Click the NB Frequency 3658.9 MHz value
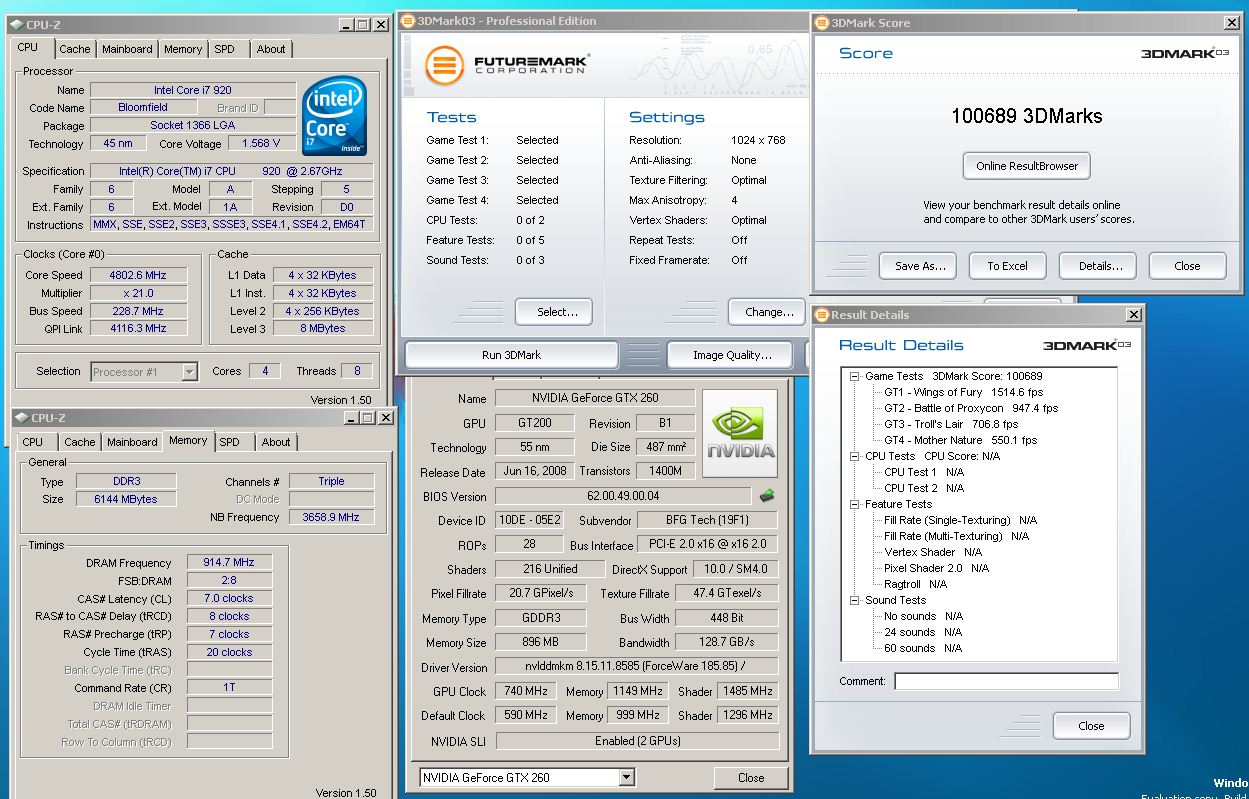Viewport: 1249px width, 799px height. [x=331, y=517]
